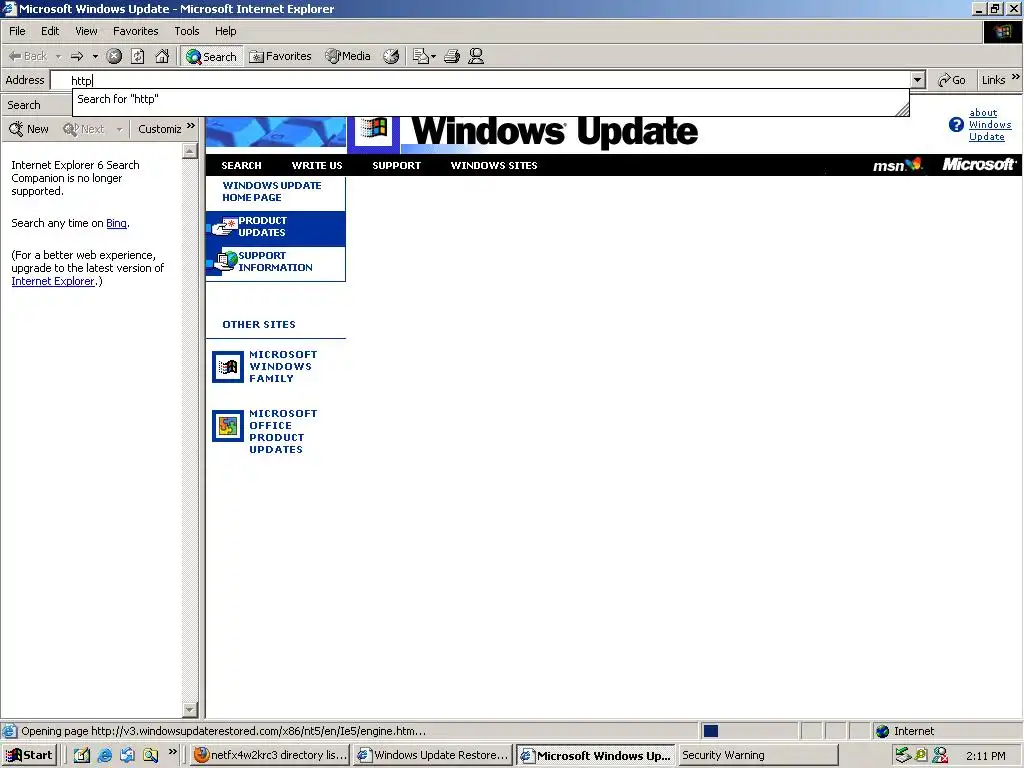Expand the address bar dropdown arrow
This screenshot has height=768, width=1024.
click(918, 80)
